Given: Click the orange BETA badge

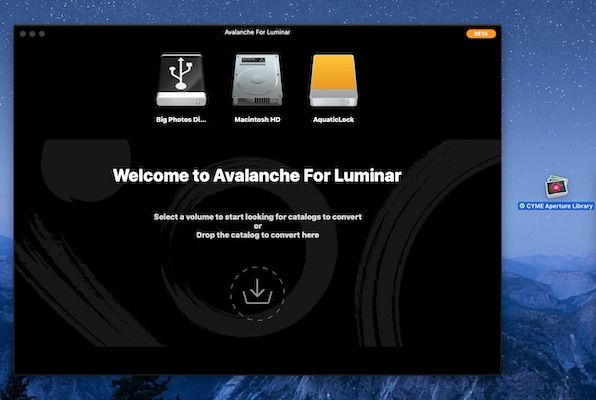Looking at the screenshot, I should click(481, 34).
